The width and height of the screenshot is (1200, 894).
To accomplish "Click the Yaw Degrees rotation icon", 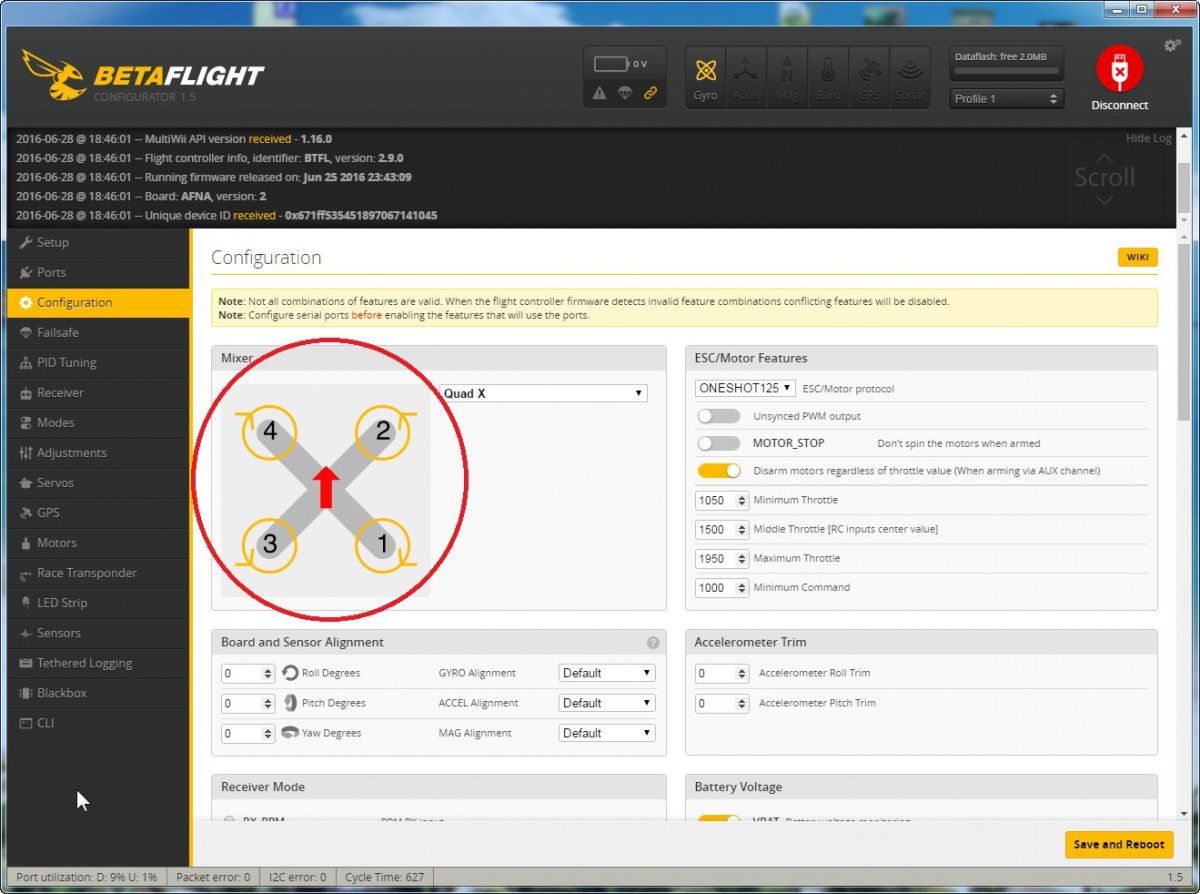I will point(290,733).
